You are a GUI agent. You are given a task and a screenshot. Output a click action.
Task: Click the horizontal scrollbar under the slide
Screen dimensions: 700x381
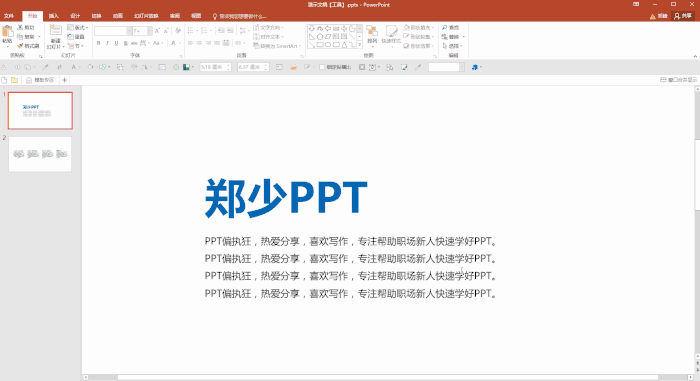click(x=388, y=377)
